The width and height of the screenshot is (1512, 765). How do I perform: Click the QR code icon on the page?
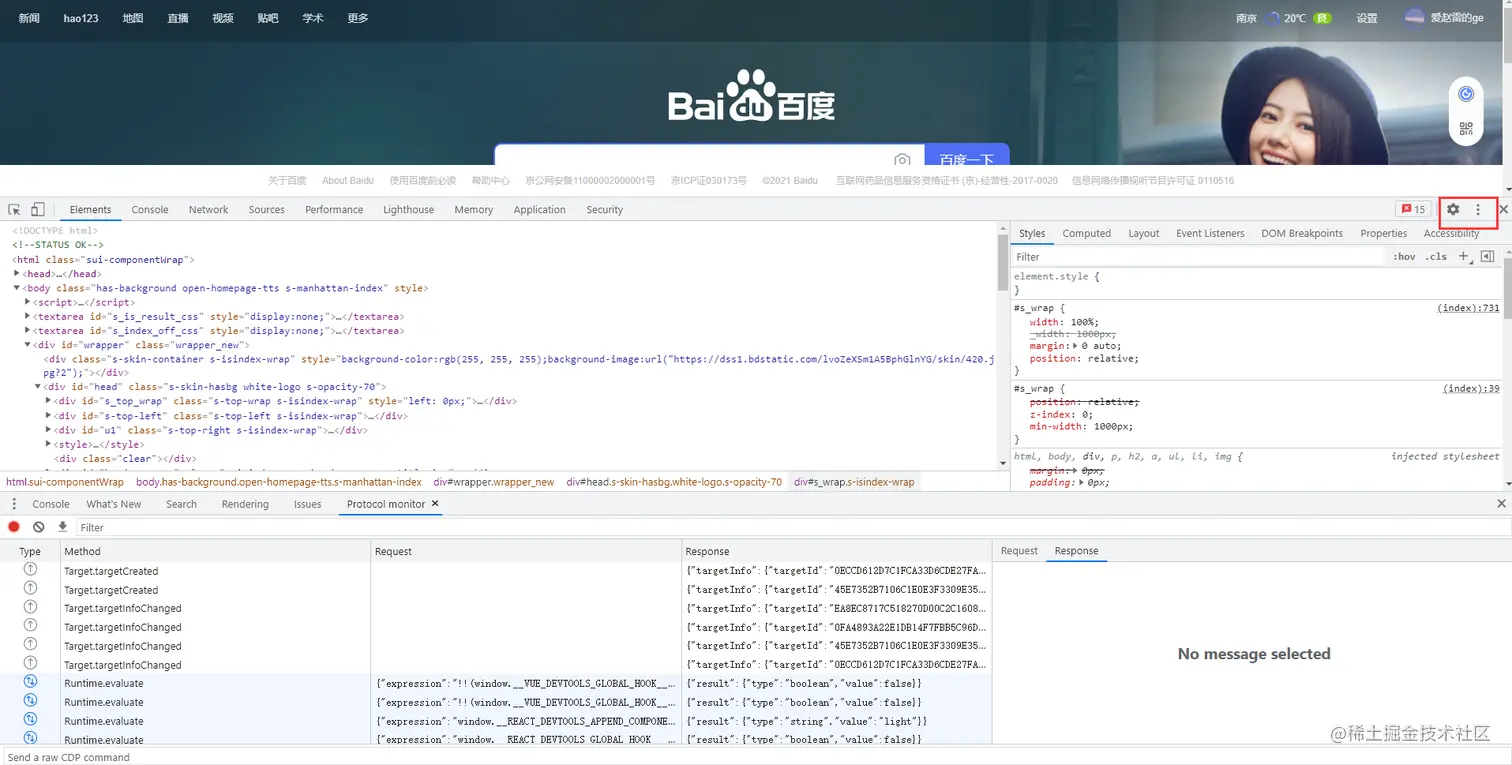coord(1466,129)
